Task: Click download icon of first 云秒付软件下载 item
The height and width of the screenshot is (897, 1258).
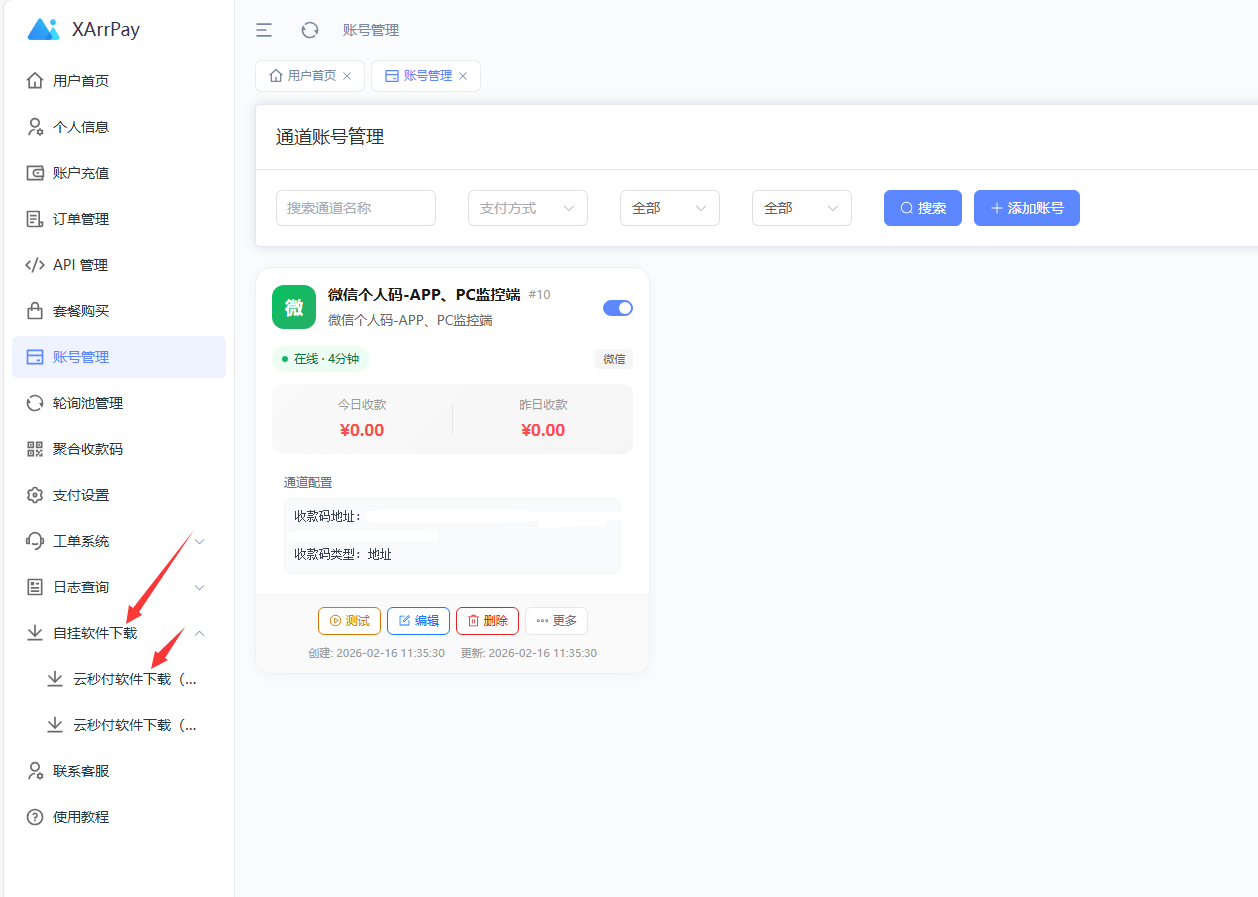Action: 55,679
